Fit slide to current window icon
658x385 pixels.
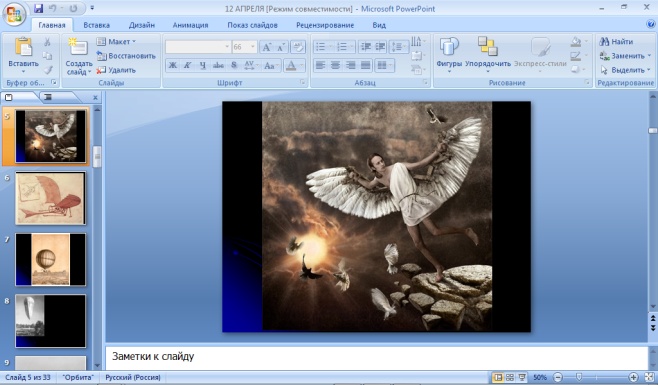pos(649,377)
